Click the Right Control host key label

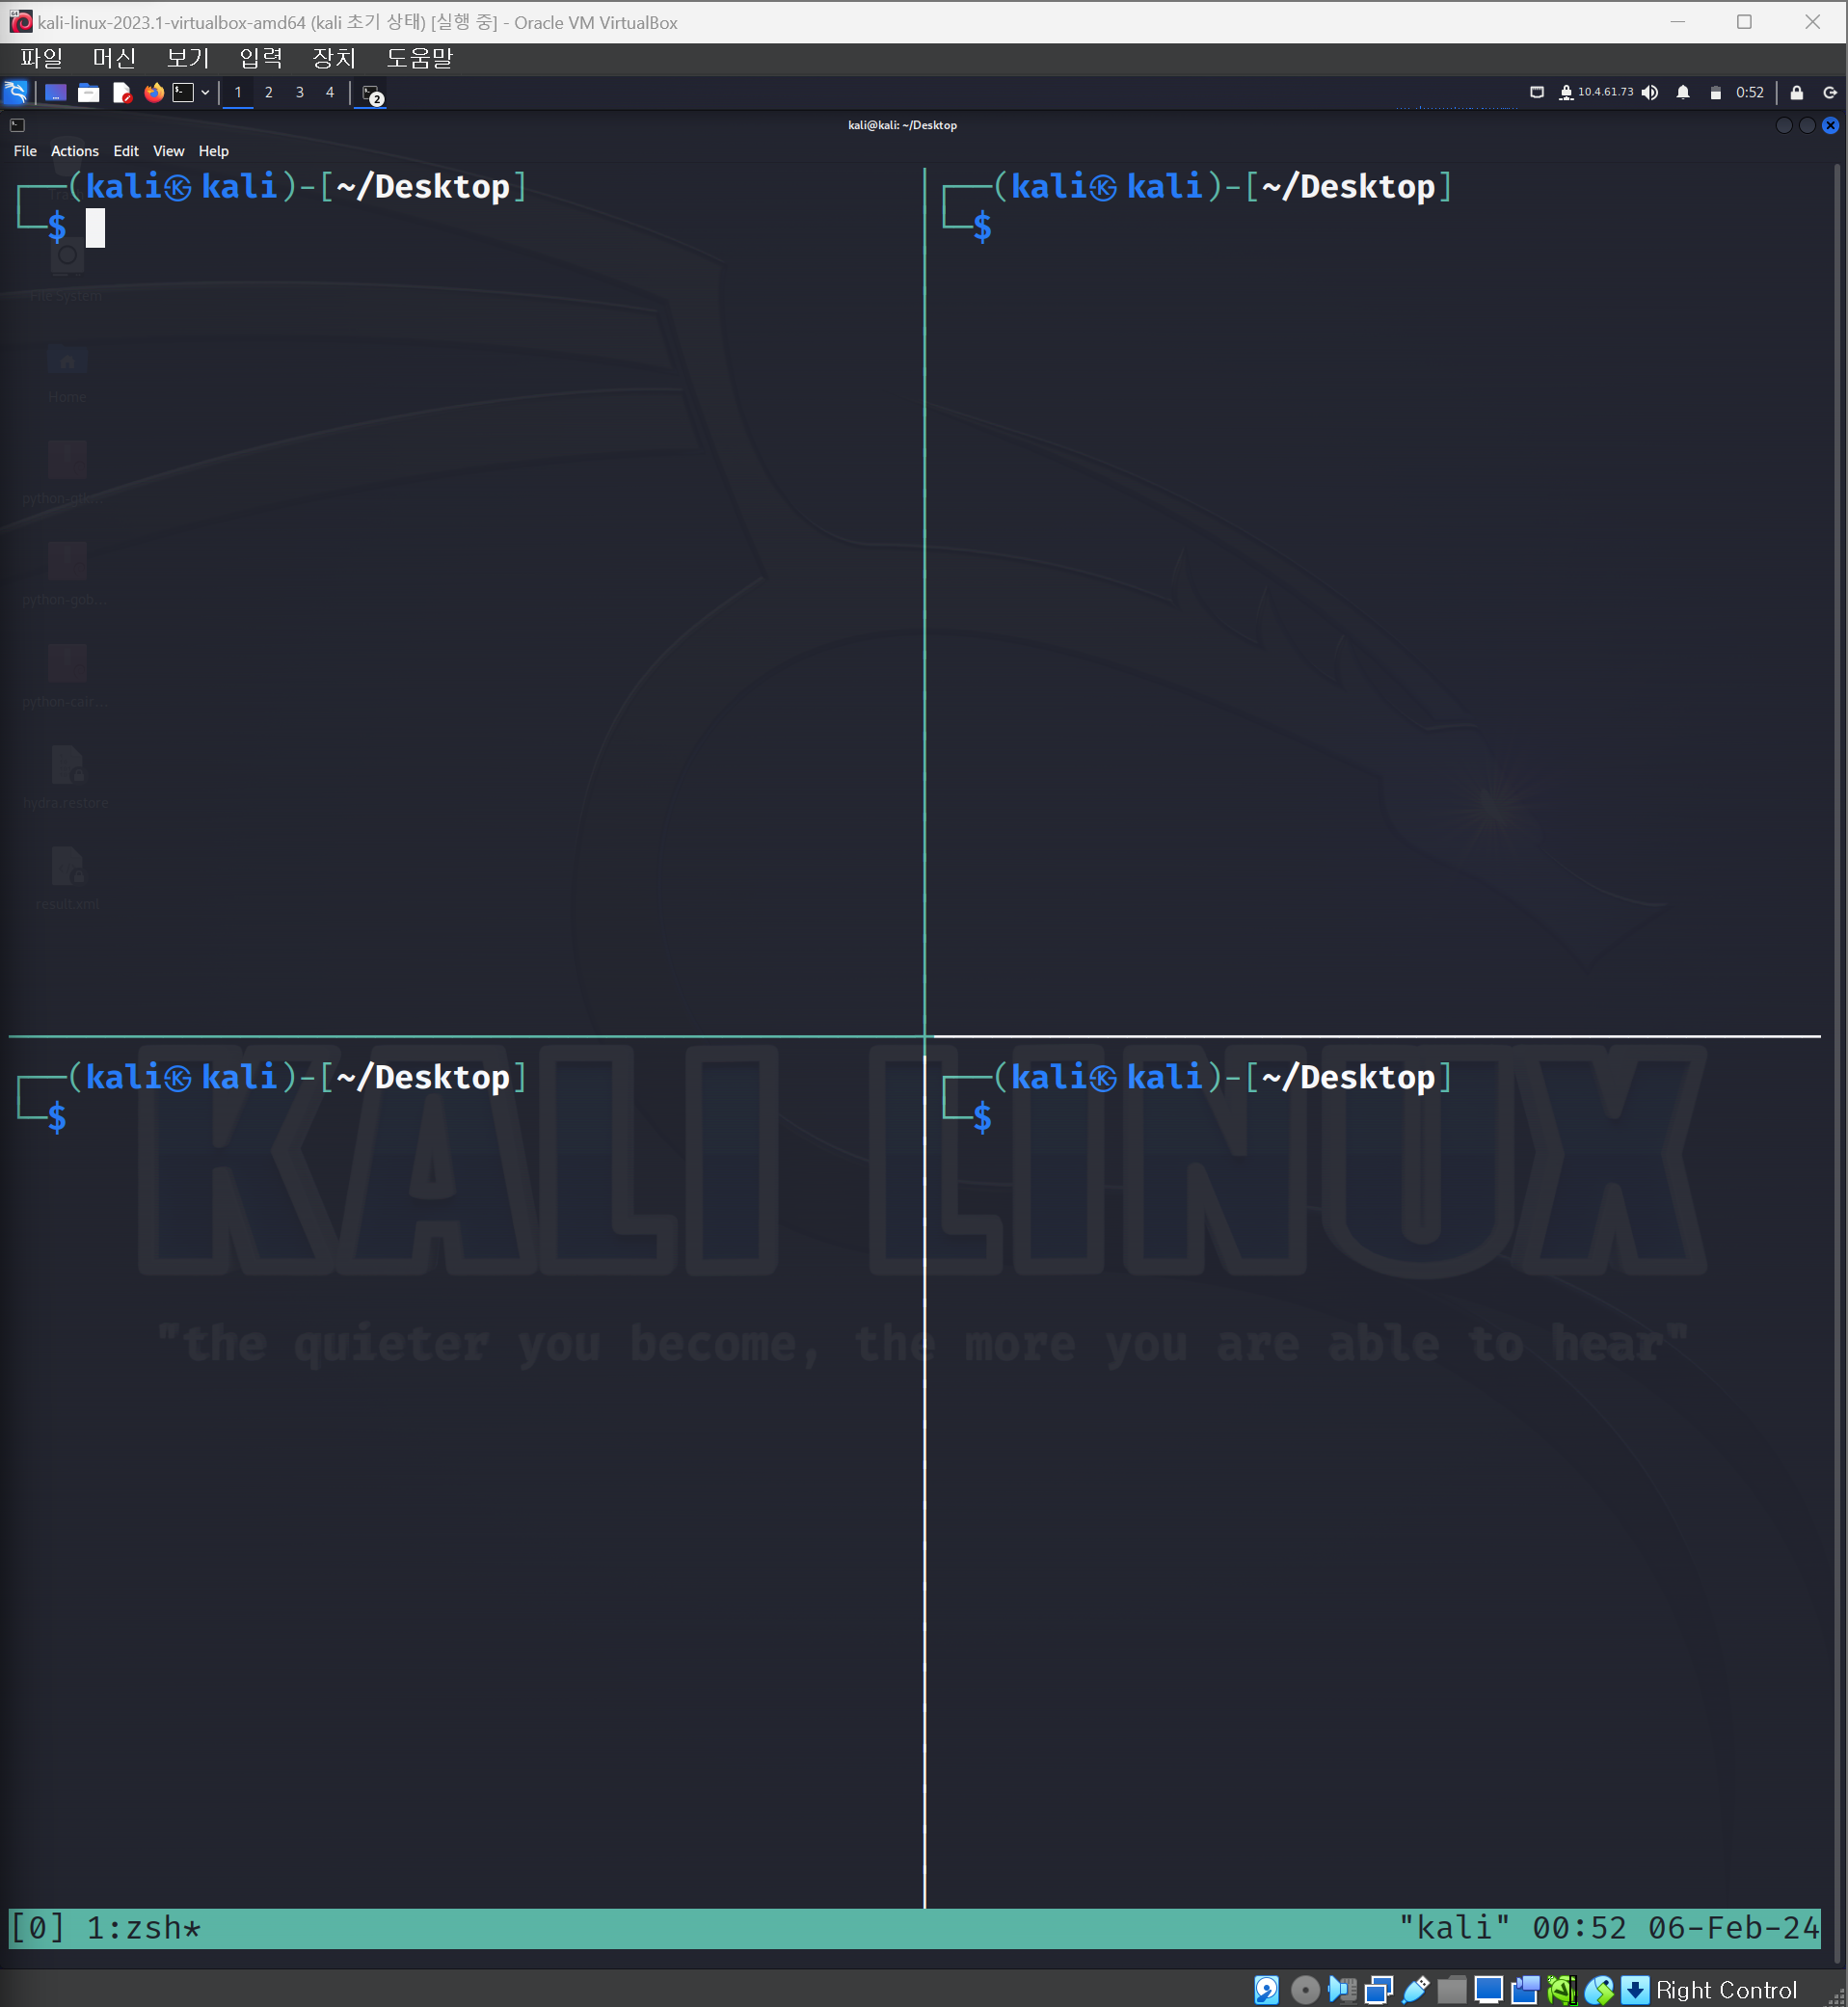(x=1727, y=1990)
